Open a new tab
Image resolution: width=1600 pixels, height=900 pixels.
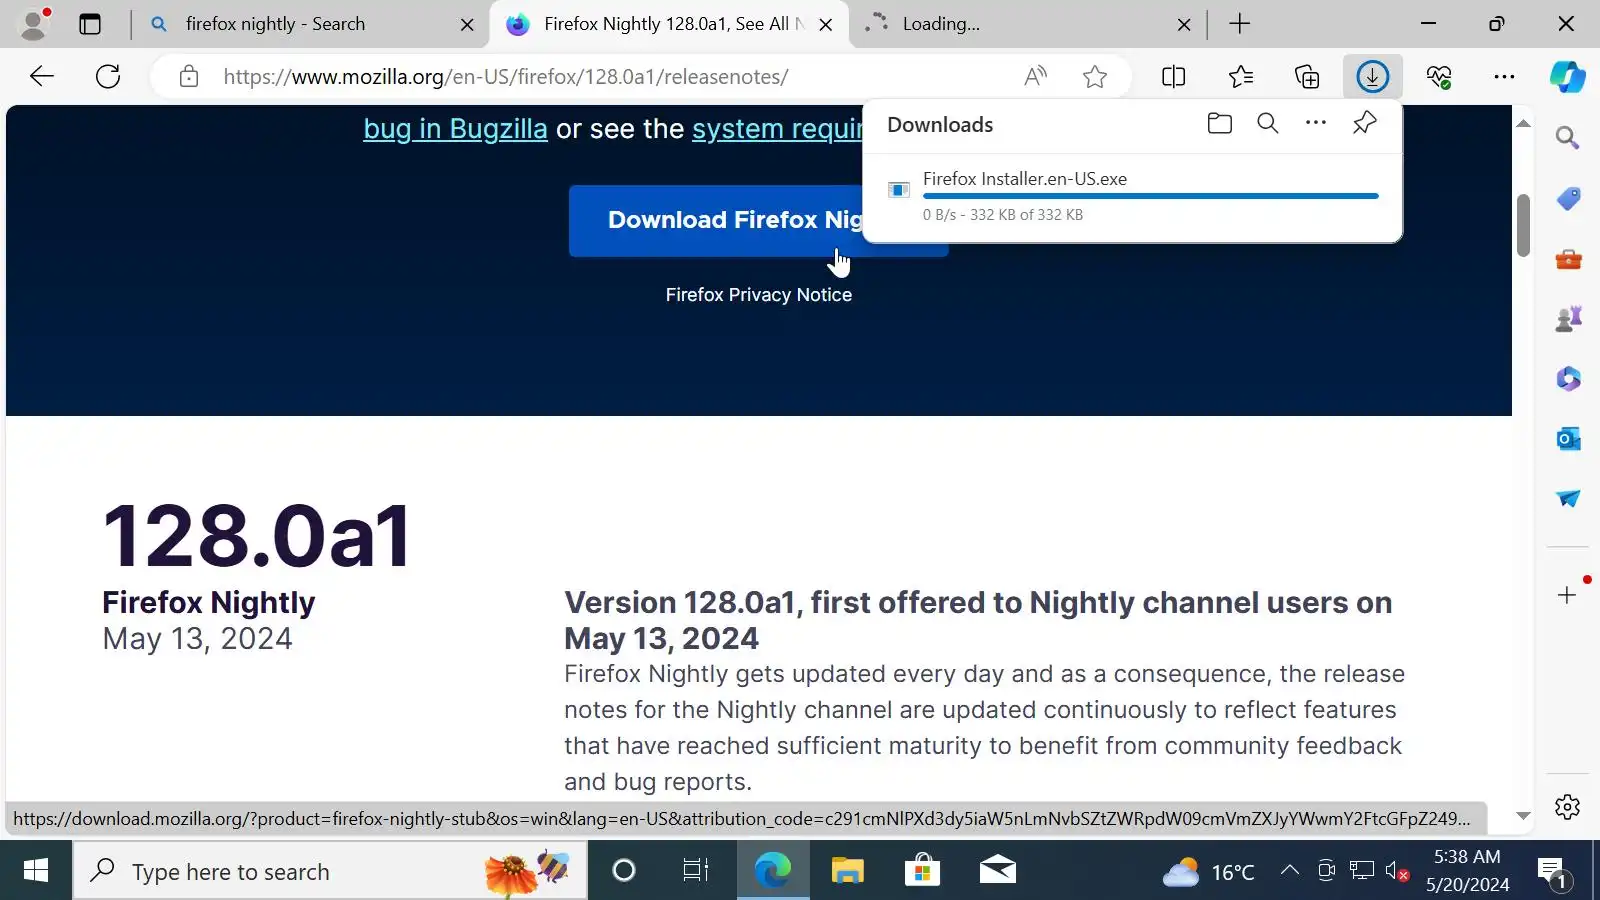[x=1240, y=24]
